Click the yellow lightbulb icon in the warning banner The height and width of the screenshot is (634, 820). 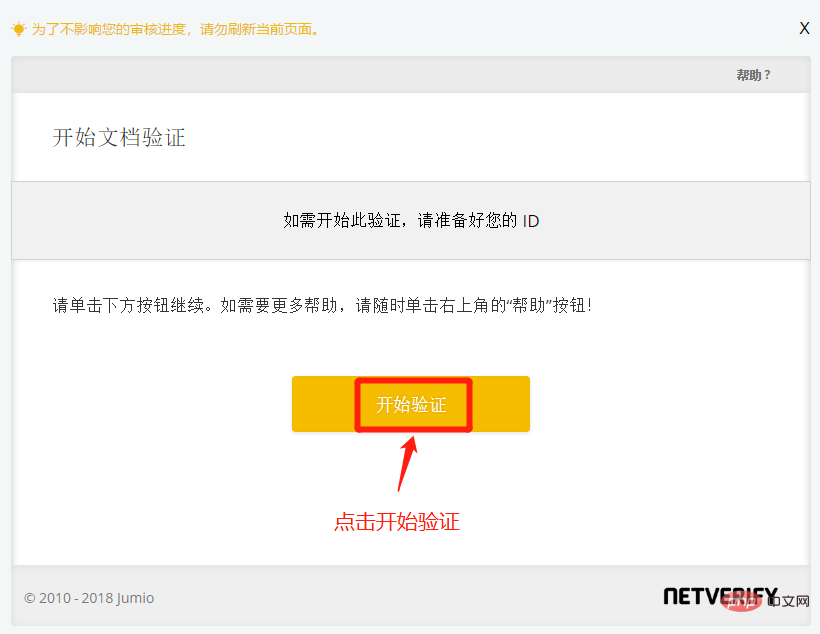click(18, 30)
